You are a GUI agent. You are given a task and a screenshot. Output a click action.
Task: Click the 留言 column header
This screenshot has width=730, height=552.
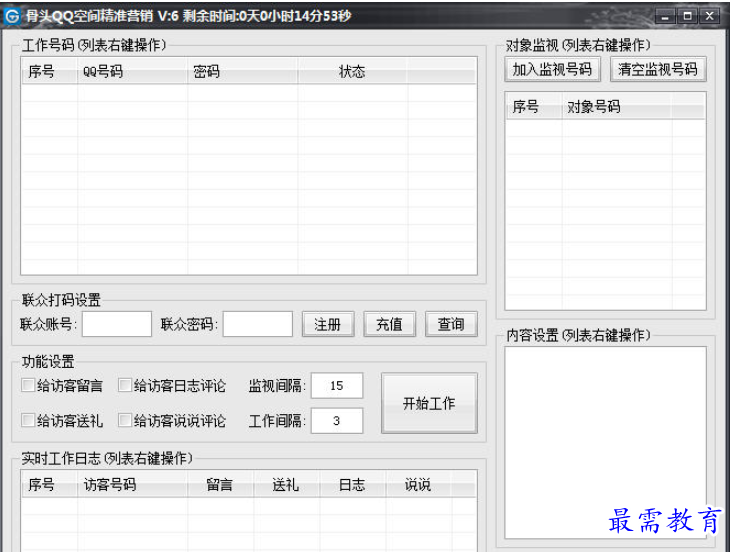(x=221, y=485)
